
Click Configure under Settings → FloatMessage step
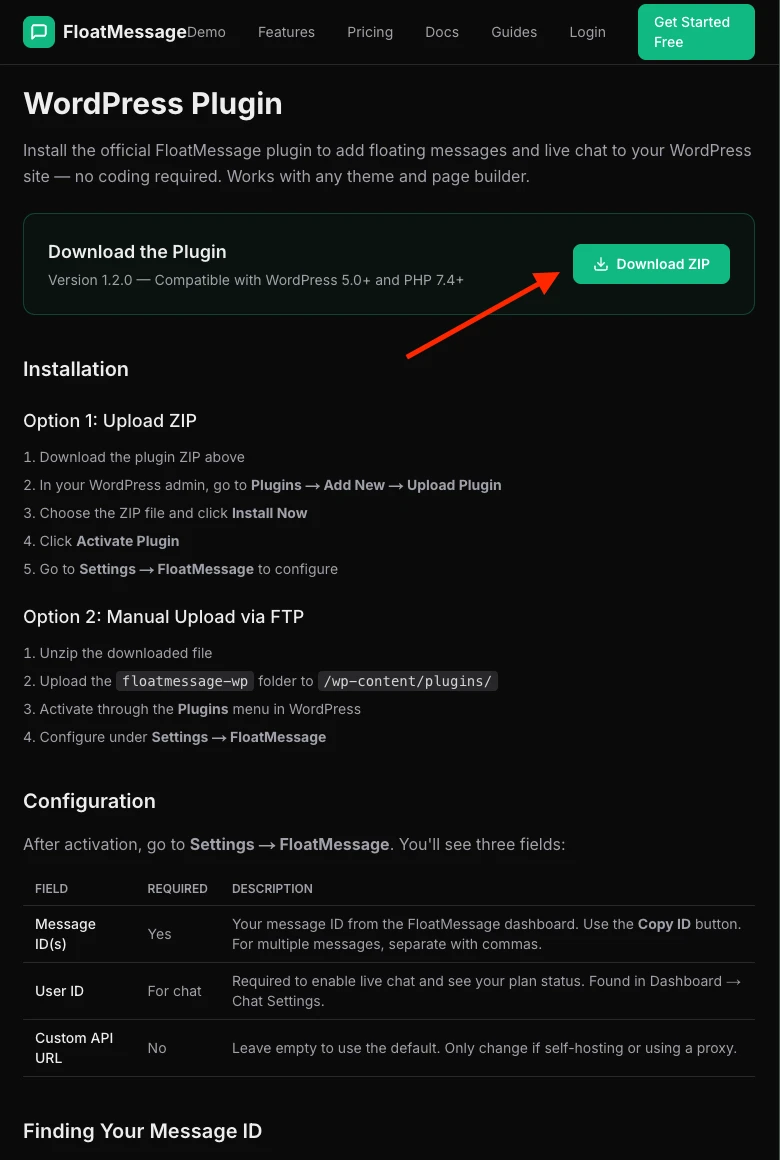[175, 738]
